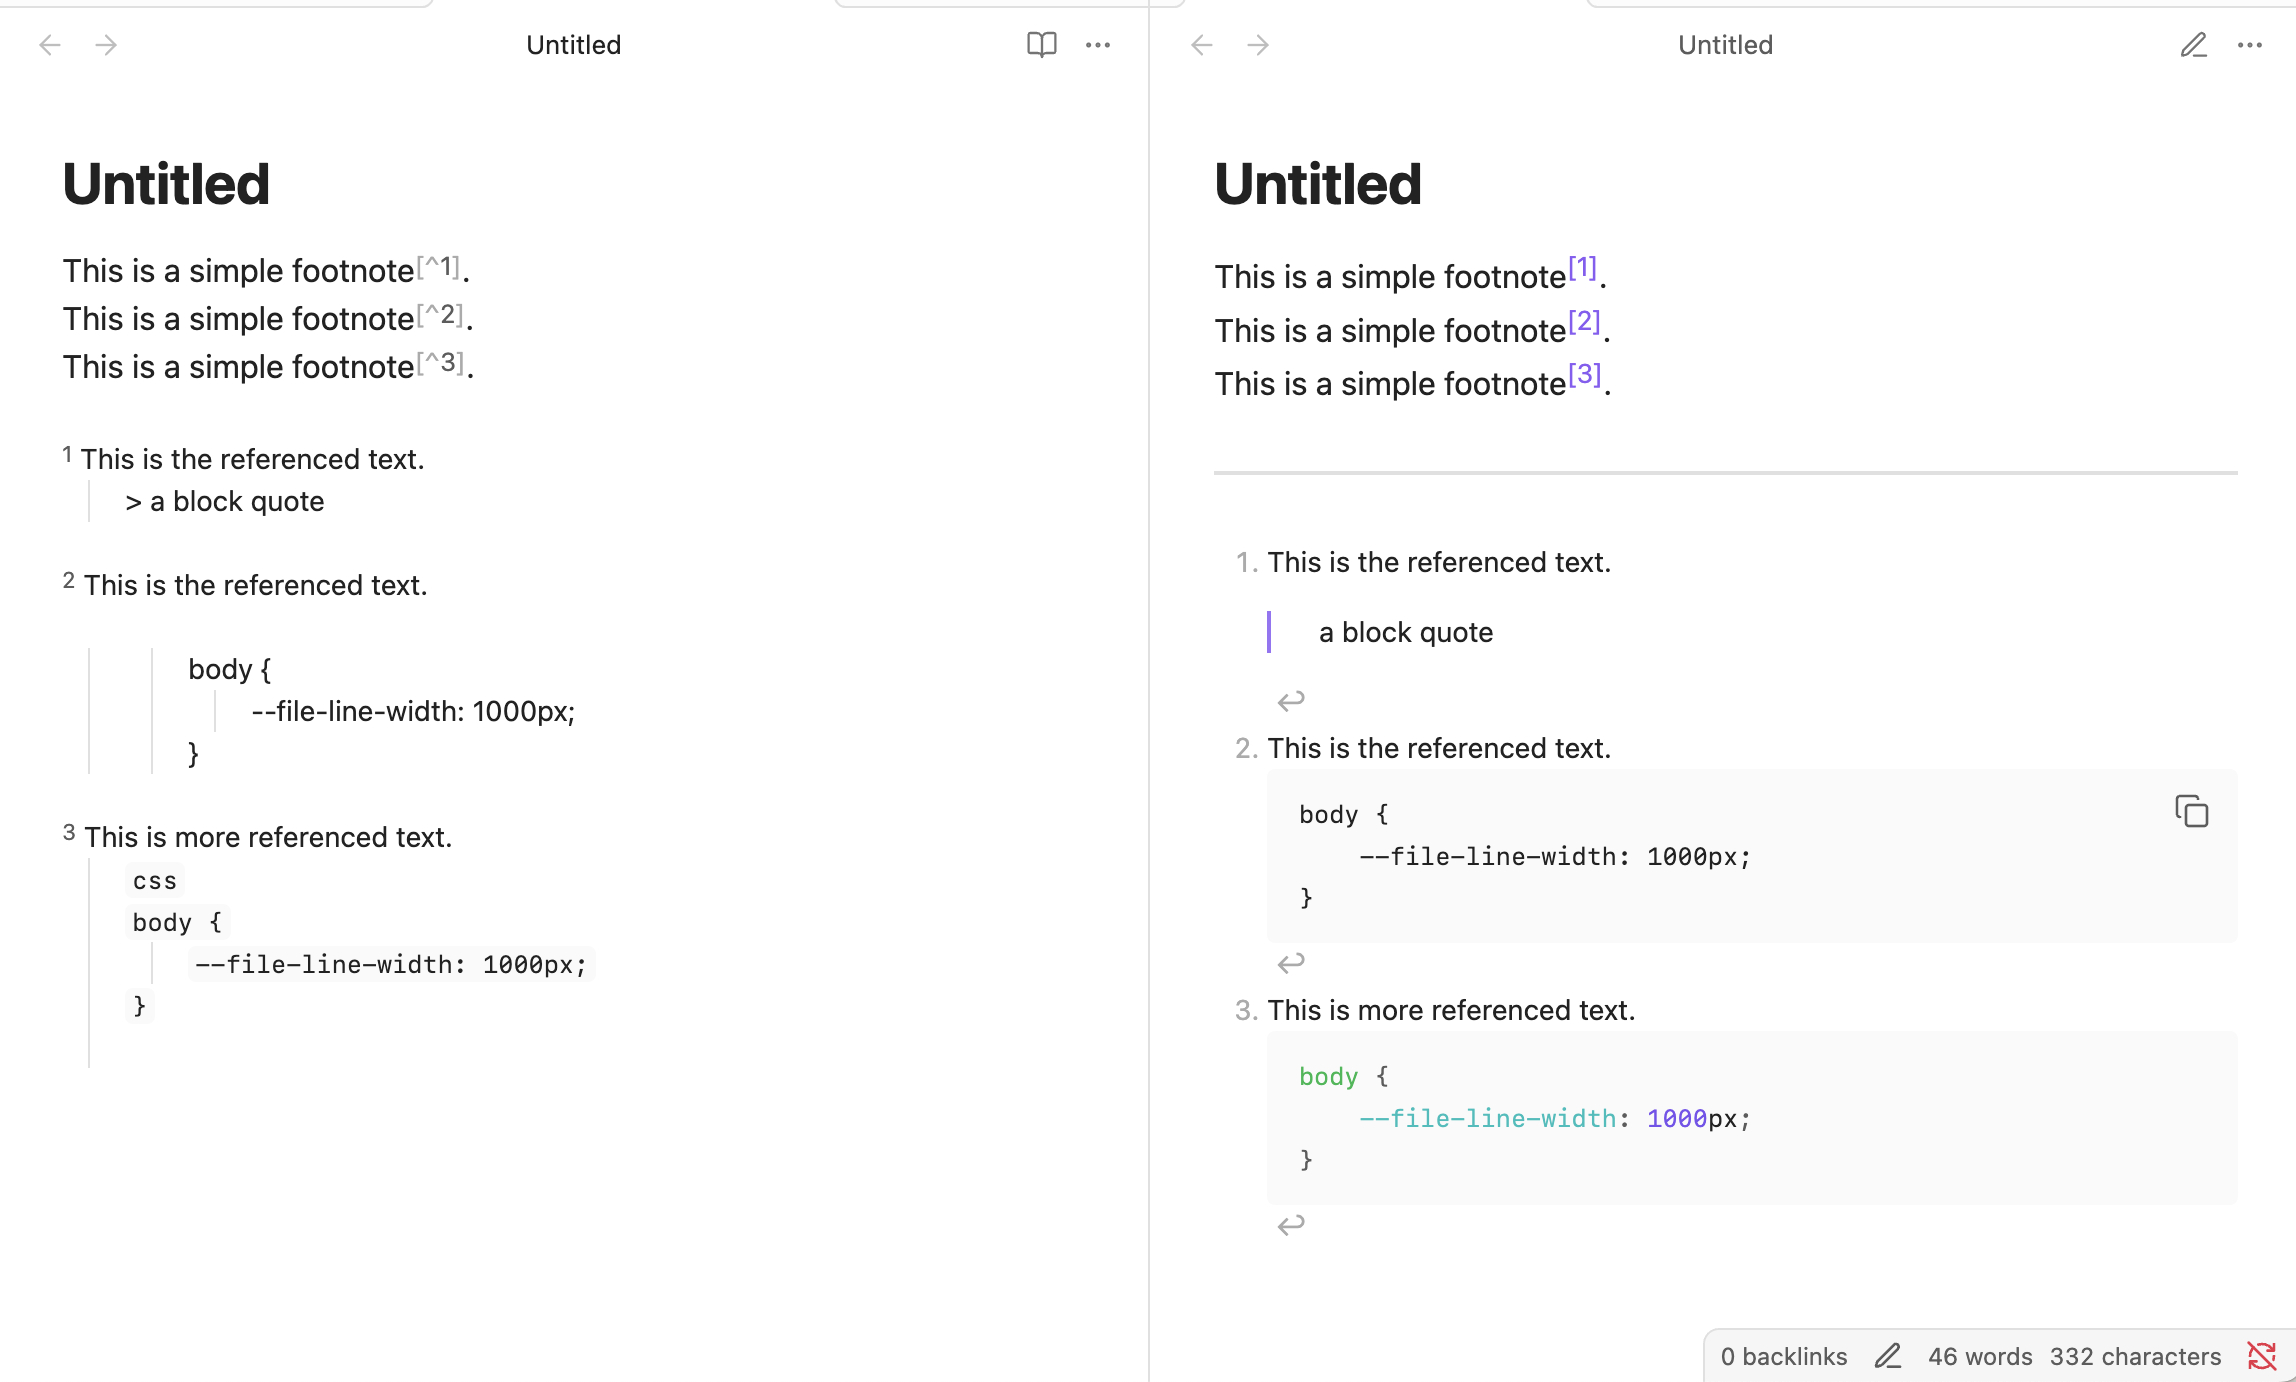Image resolution: width=2296 pixels, height=1382 pixels.
Task: Navigate back in the right pane
Action: [x=1202, y=45]
